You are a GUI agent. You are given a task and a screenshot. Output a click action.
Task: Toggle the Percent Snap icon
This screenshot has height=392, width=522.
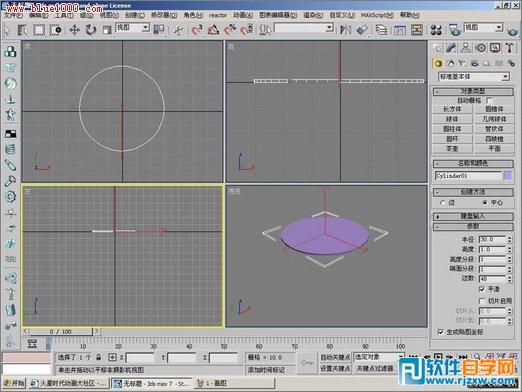[230, 30]
